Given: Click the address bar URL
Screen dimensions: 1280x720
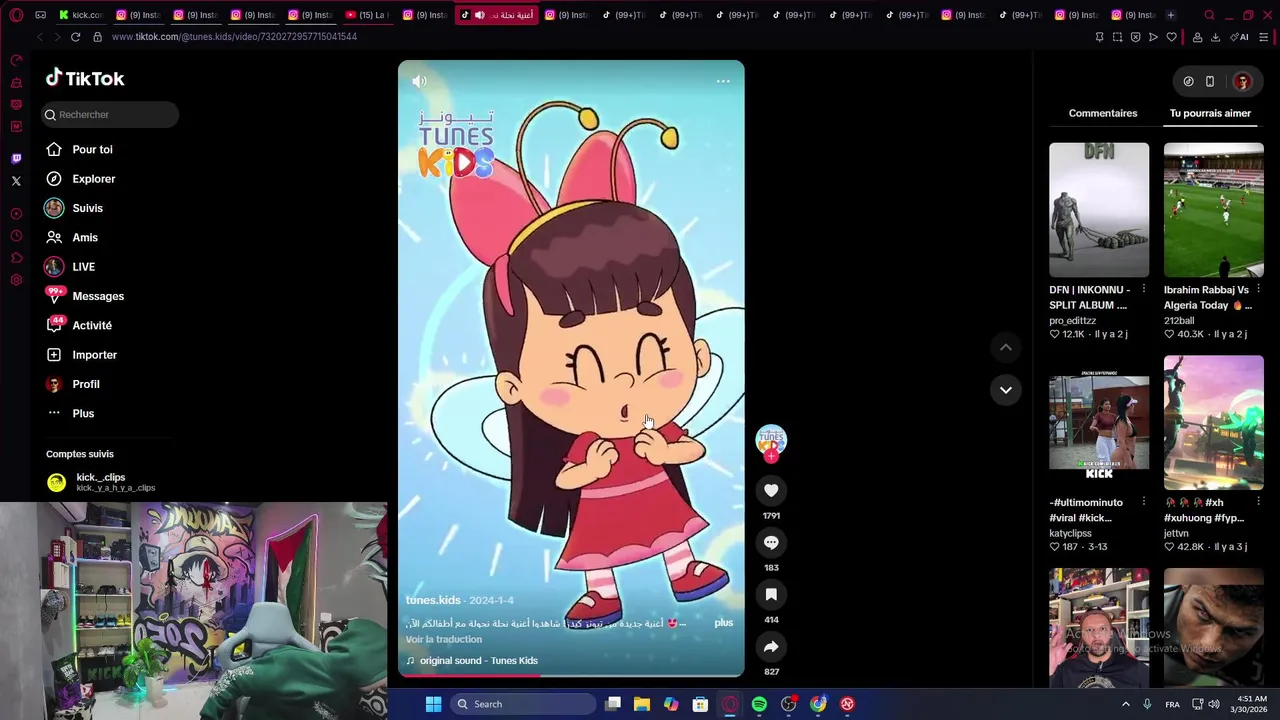Looking at the screenshot, I should (234, 37).
